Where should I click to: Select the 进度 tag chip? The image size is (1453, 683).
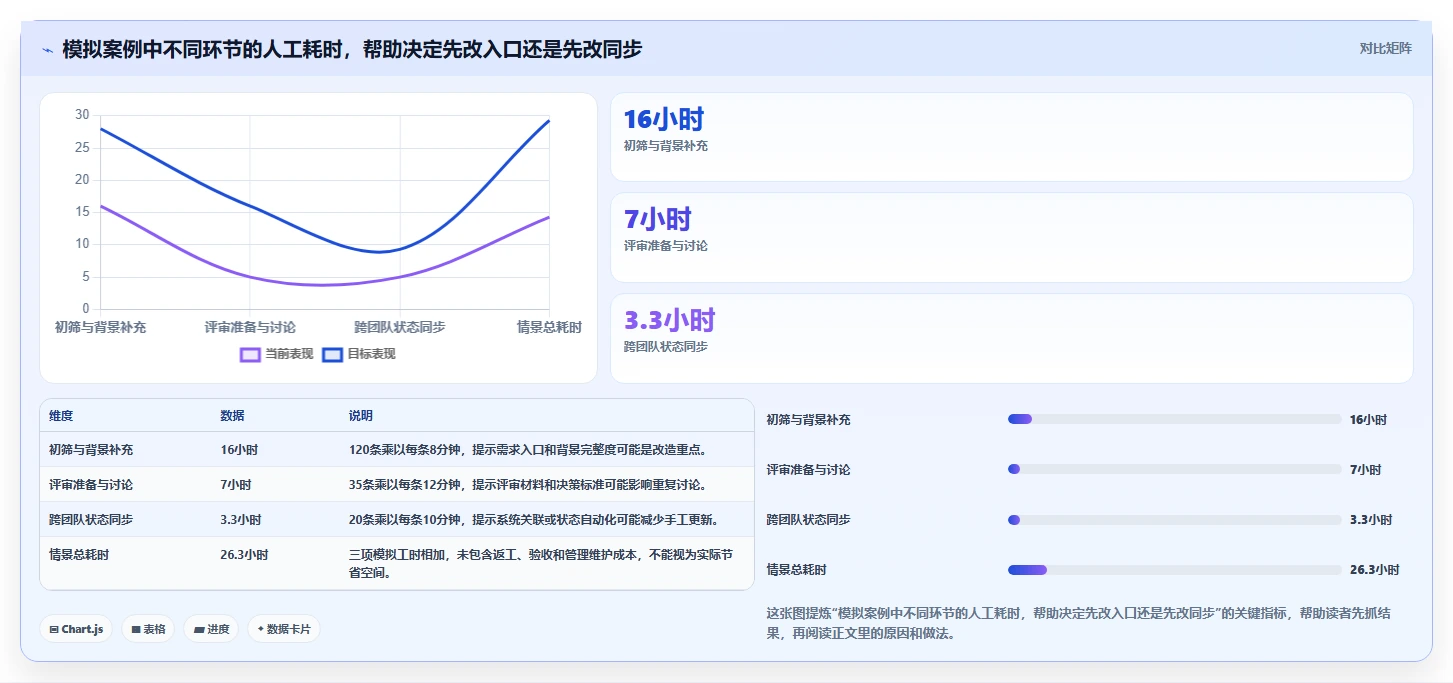(x=211, y=629)
